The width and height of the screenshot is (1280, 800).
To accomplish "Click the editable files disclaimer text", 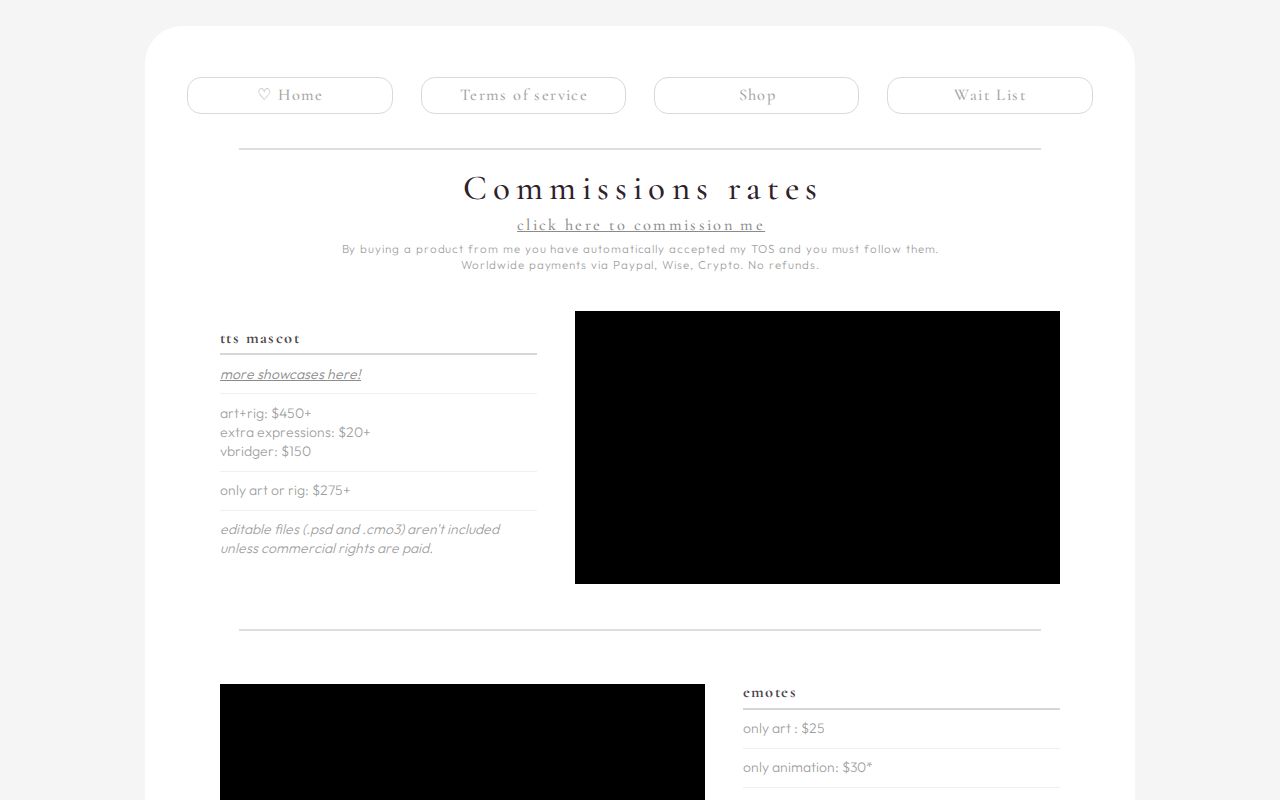I will tap(360, 539).
